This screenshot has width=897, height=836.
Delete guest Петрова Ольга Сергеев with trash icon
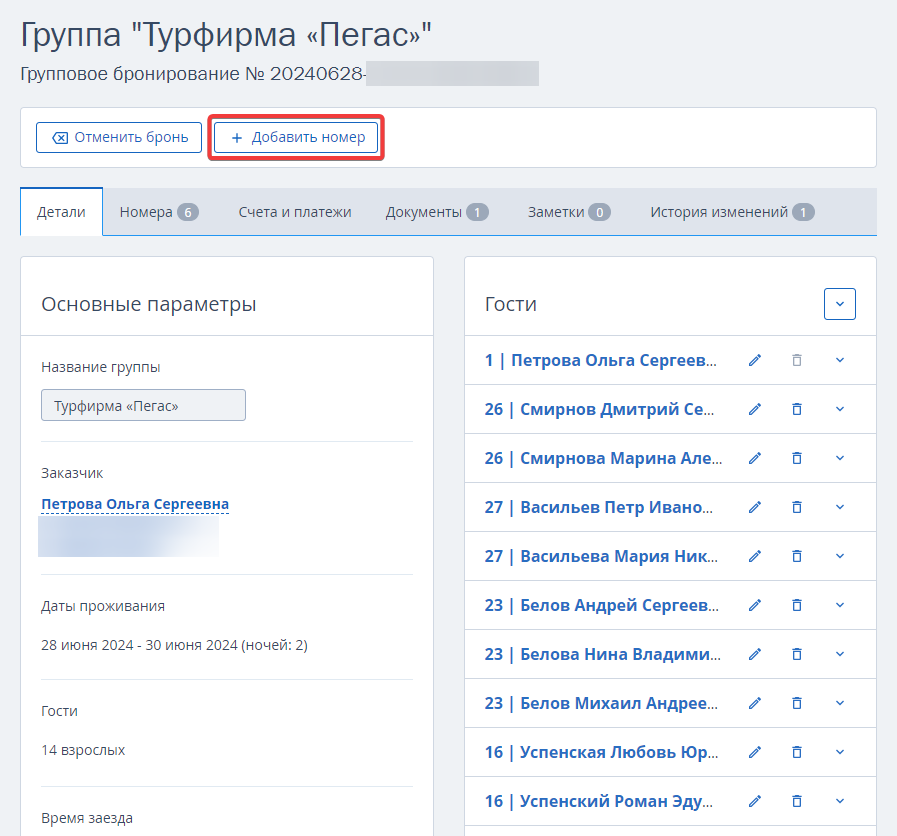pos(797,360)
